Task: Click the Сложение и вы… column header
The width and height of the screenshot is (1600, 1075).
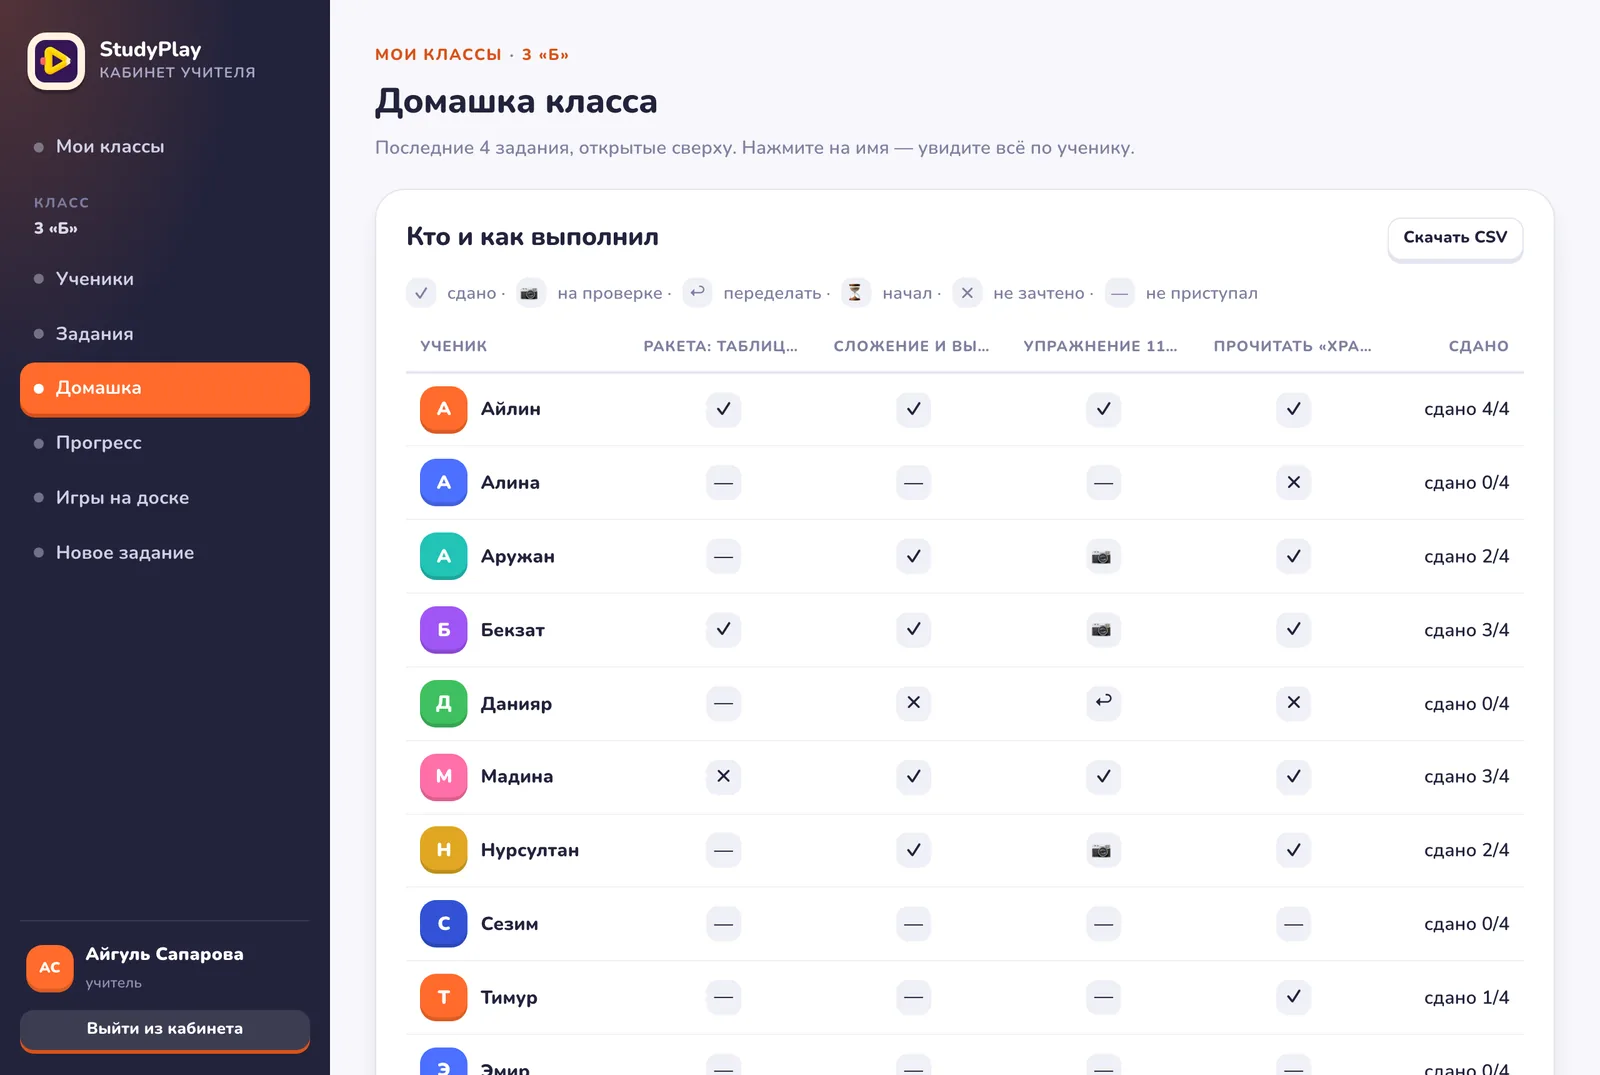Action: tap(911, 346)
